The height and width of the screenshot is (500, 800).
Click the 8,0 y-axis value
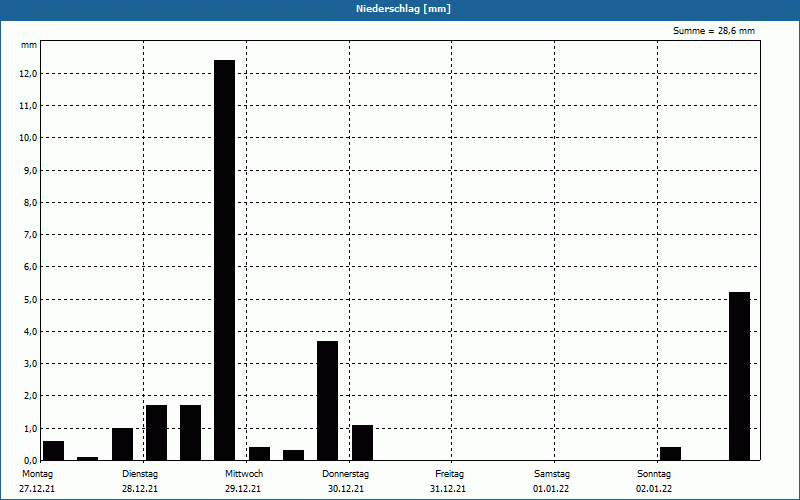(31, 203)
